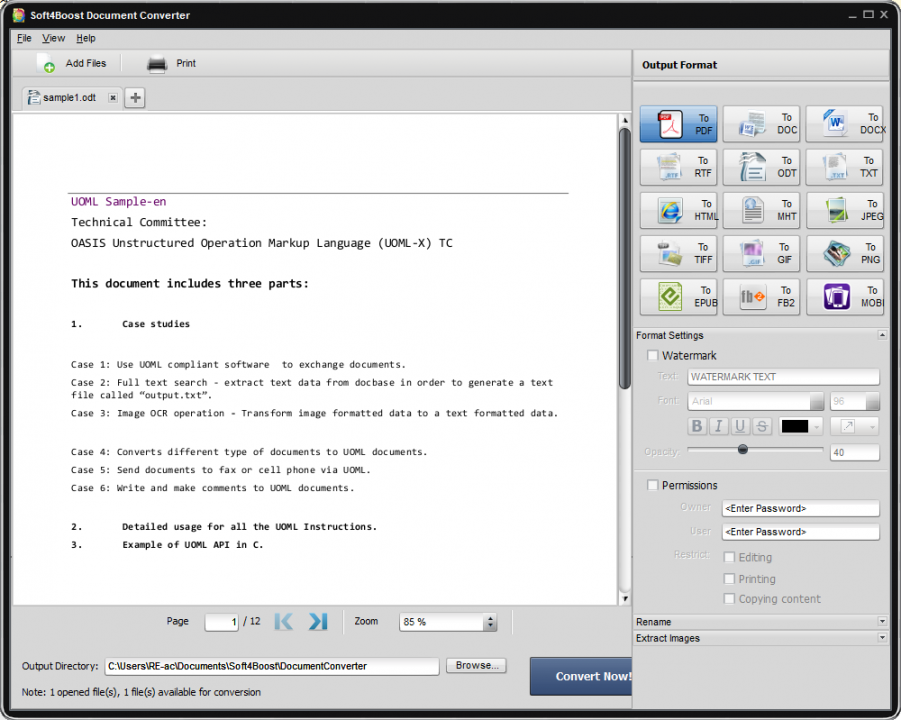
Task: Click the document preview vertical scrollbar
Action: click(625, 259)
